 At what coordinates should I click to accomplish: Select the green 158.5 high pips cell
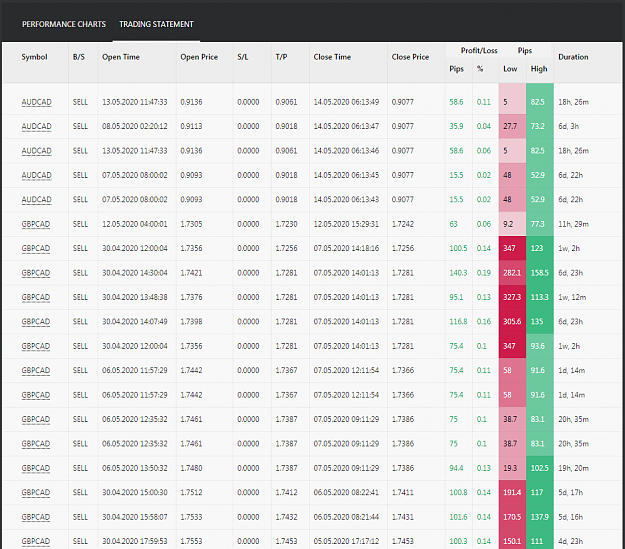click(540, 273)
